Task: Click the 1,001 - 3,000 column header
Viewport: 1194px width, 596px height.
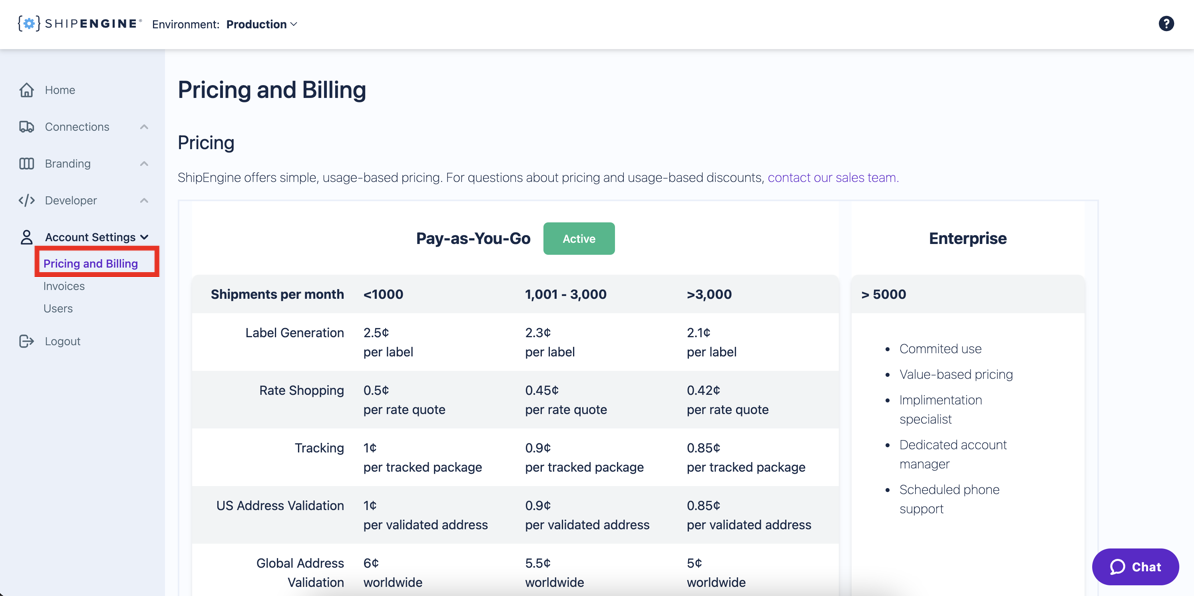Action: point(566,295)
